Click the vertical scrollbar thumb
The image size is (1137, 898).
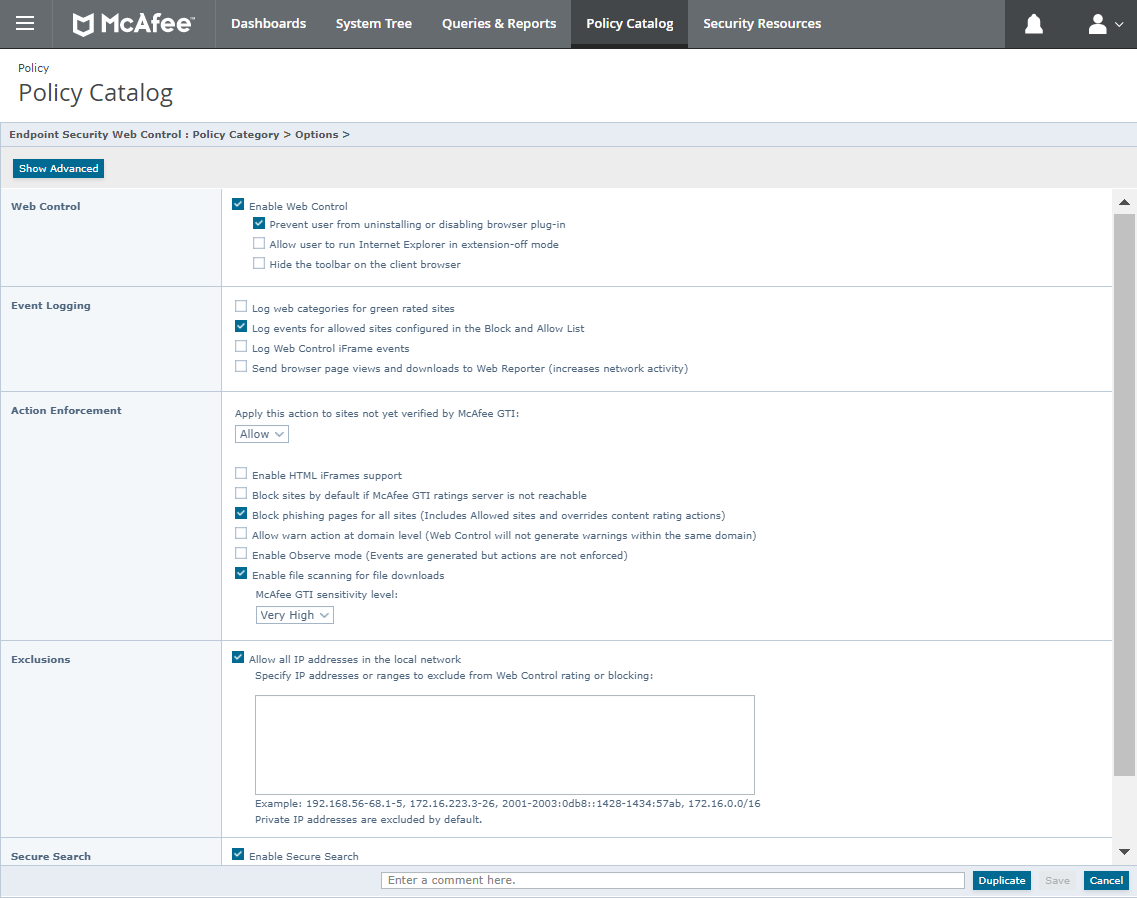[x=1124, y=495]
